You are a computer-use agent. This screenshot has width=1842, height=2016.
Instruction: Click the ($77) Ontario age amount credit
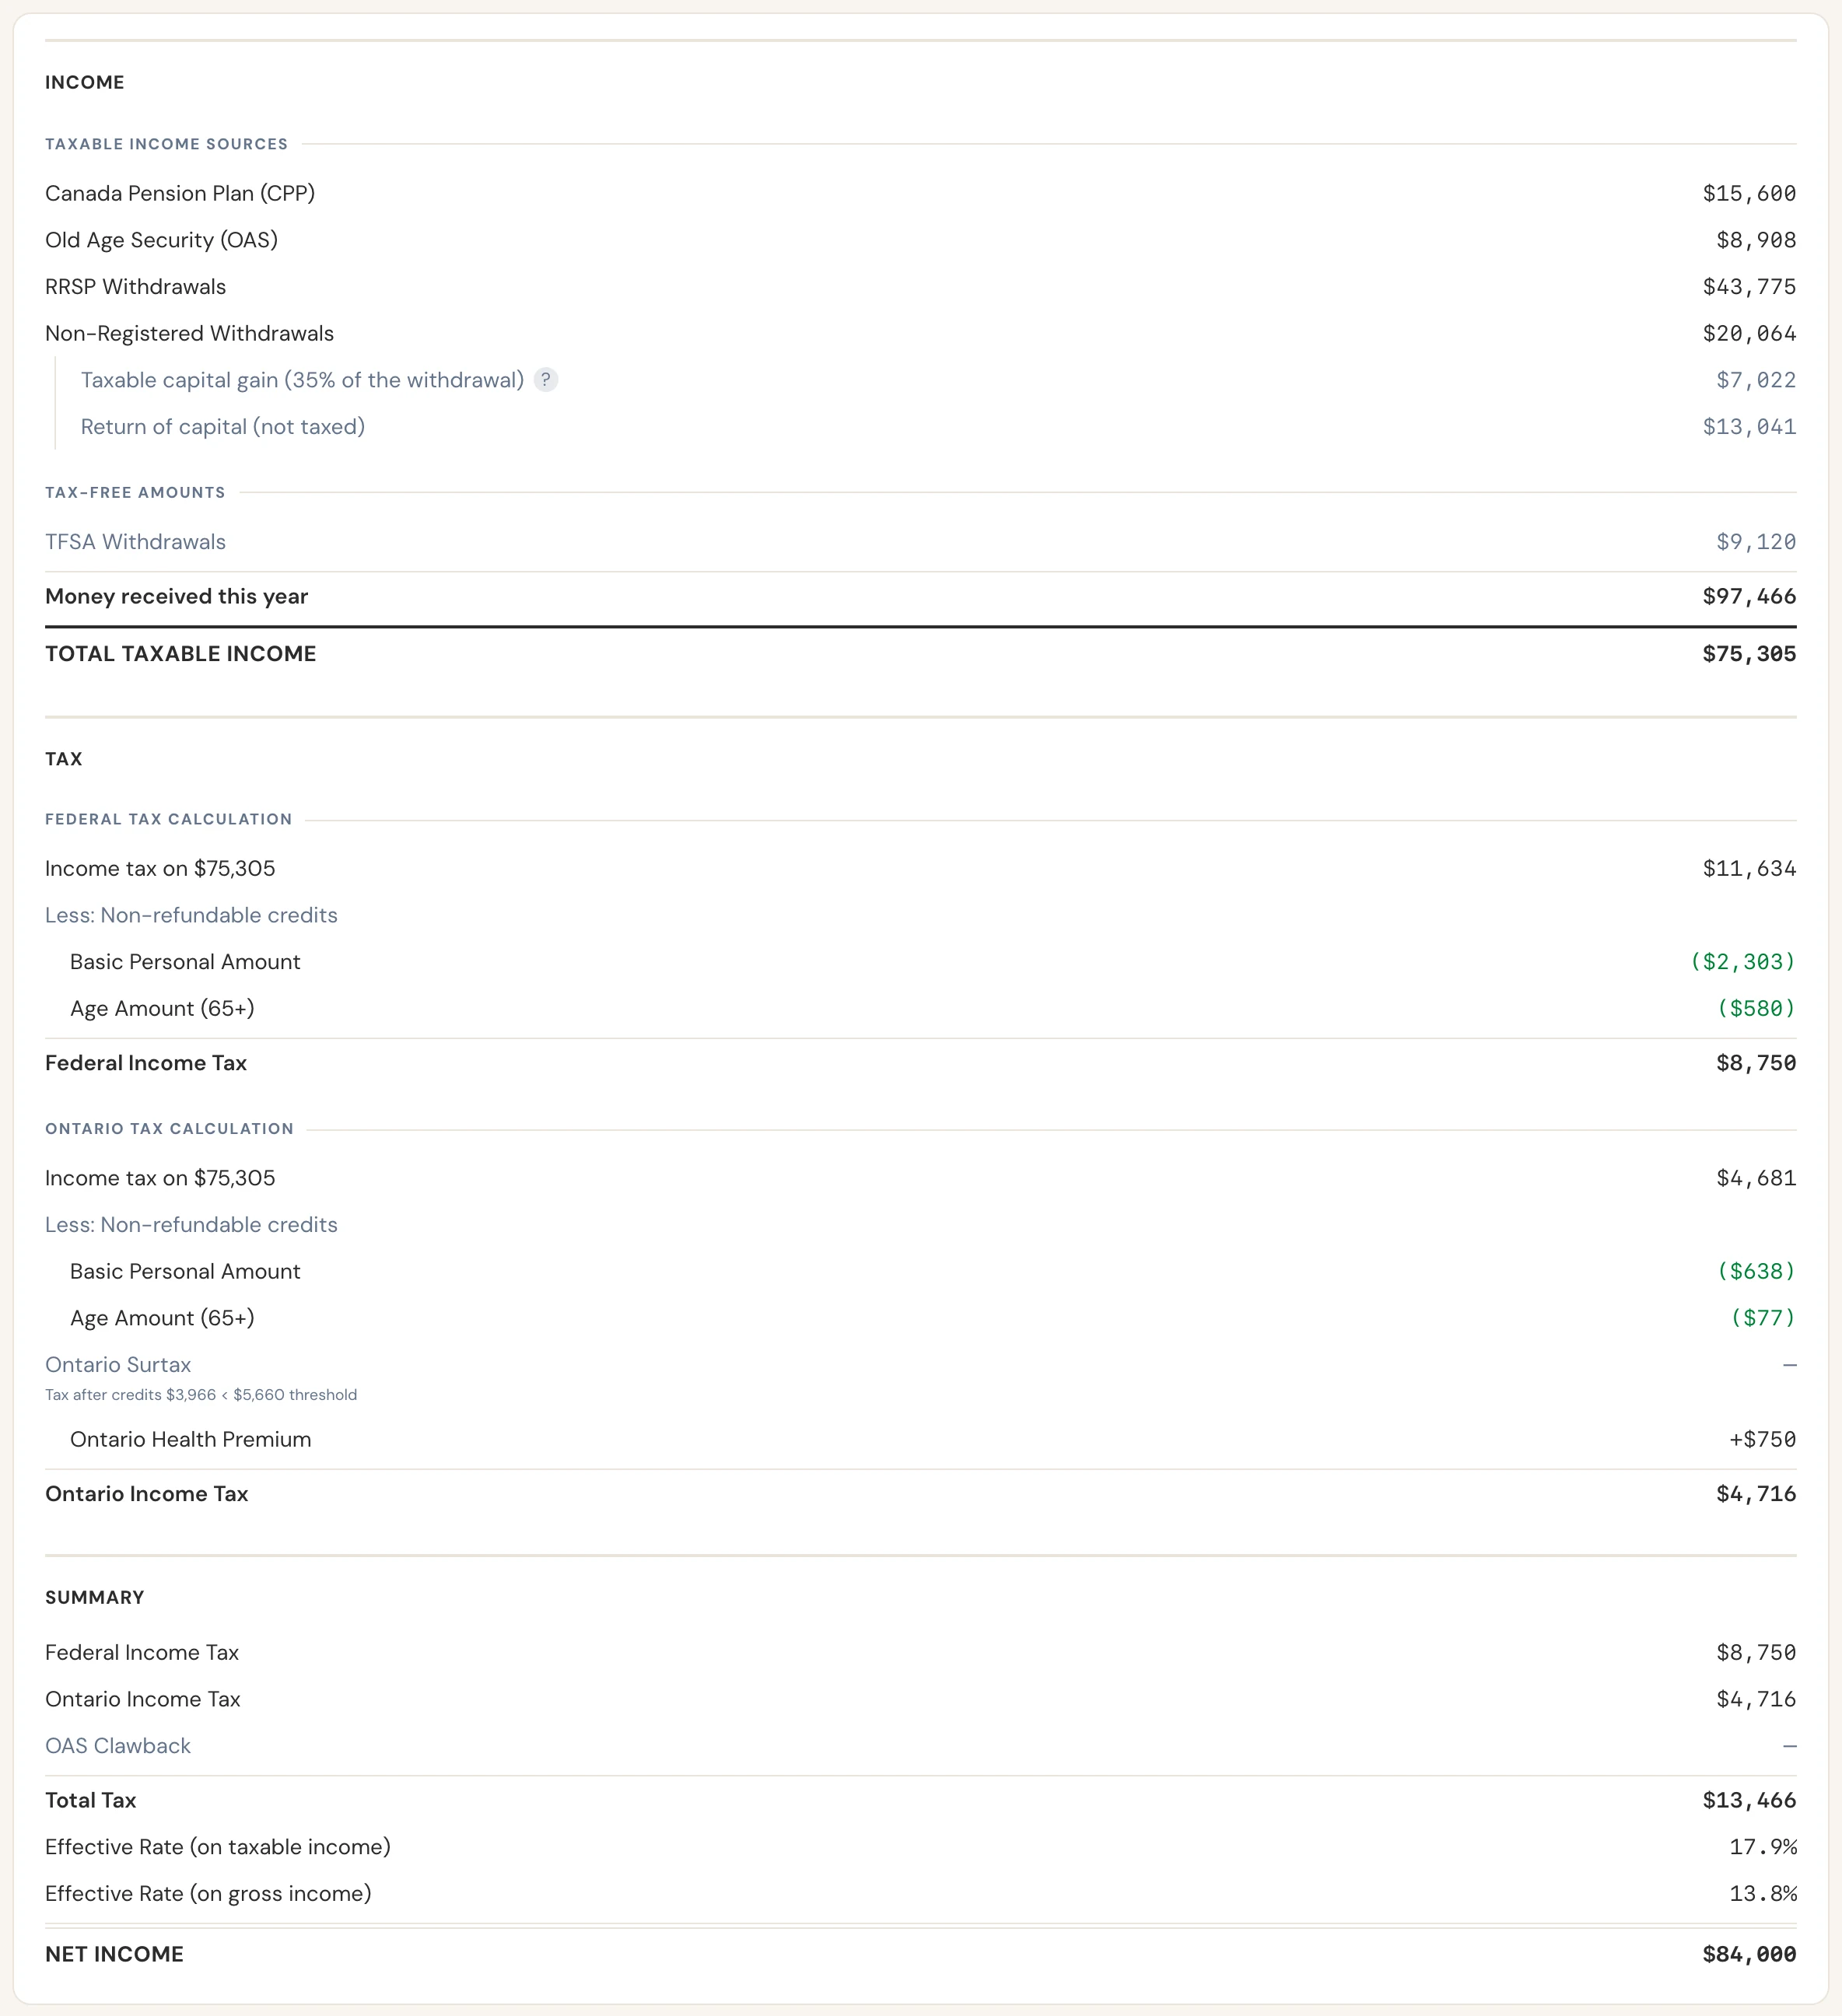pyautogui.click(x=1763, y=1318)
